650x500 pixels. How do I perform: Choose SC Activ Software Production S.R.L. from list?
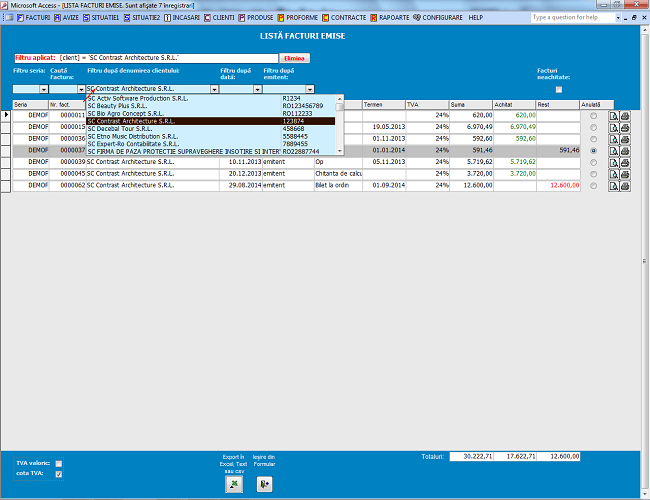pyautogui.click(x=211, y=99)
